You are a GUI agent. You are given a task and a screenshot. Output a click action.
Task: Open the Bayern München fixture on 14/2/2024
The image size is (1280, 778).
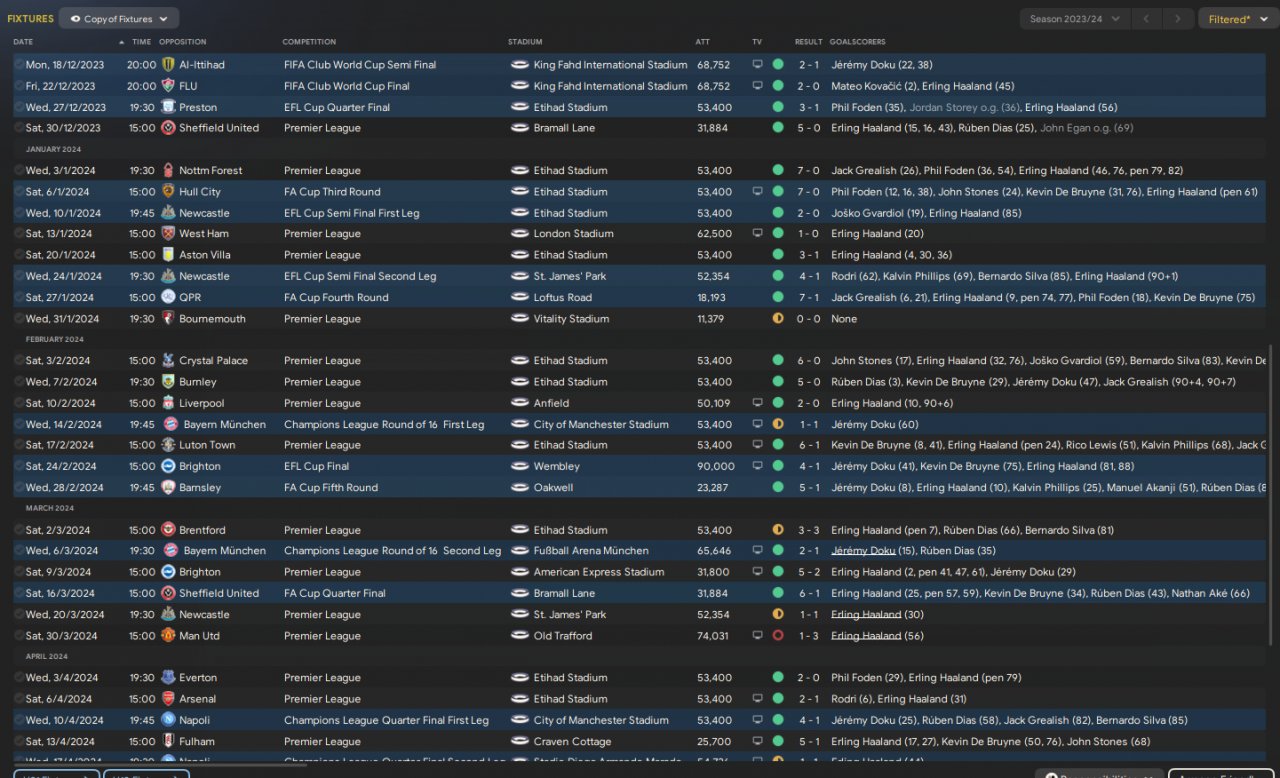(639, 424)
